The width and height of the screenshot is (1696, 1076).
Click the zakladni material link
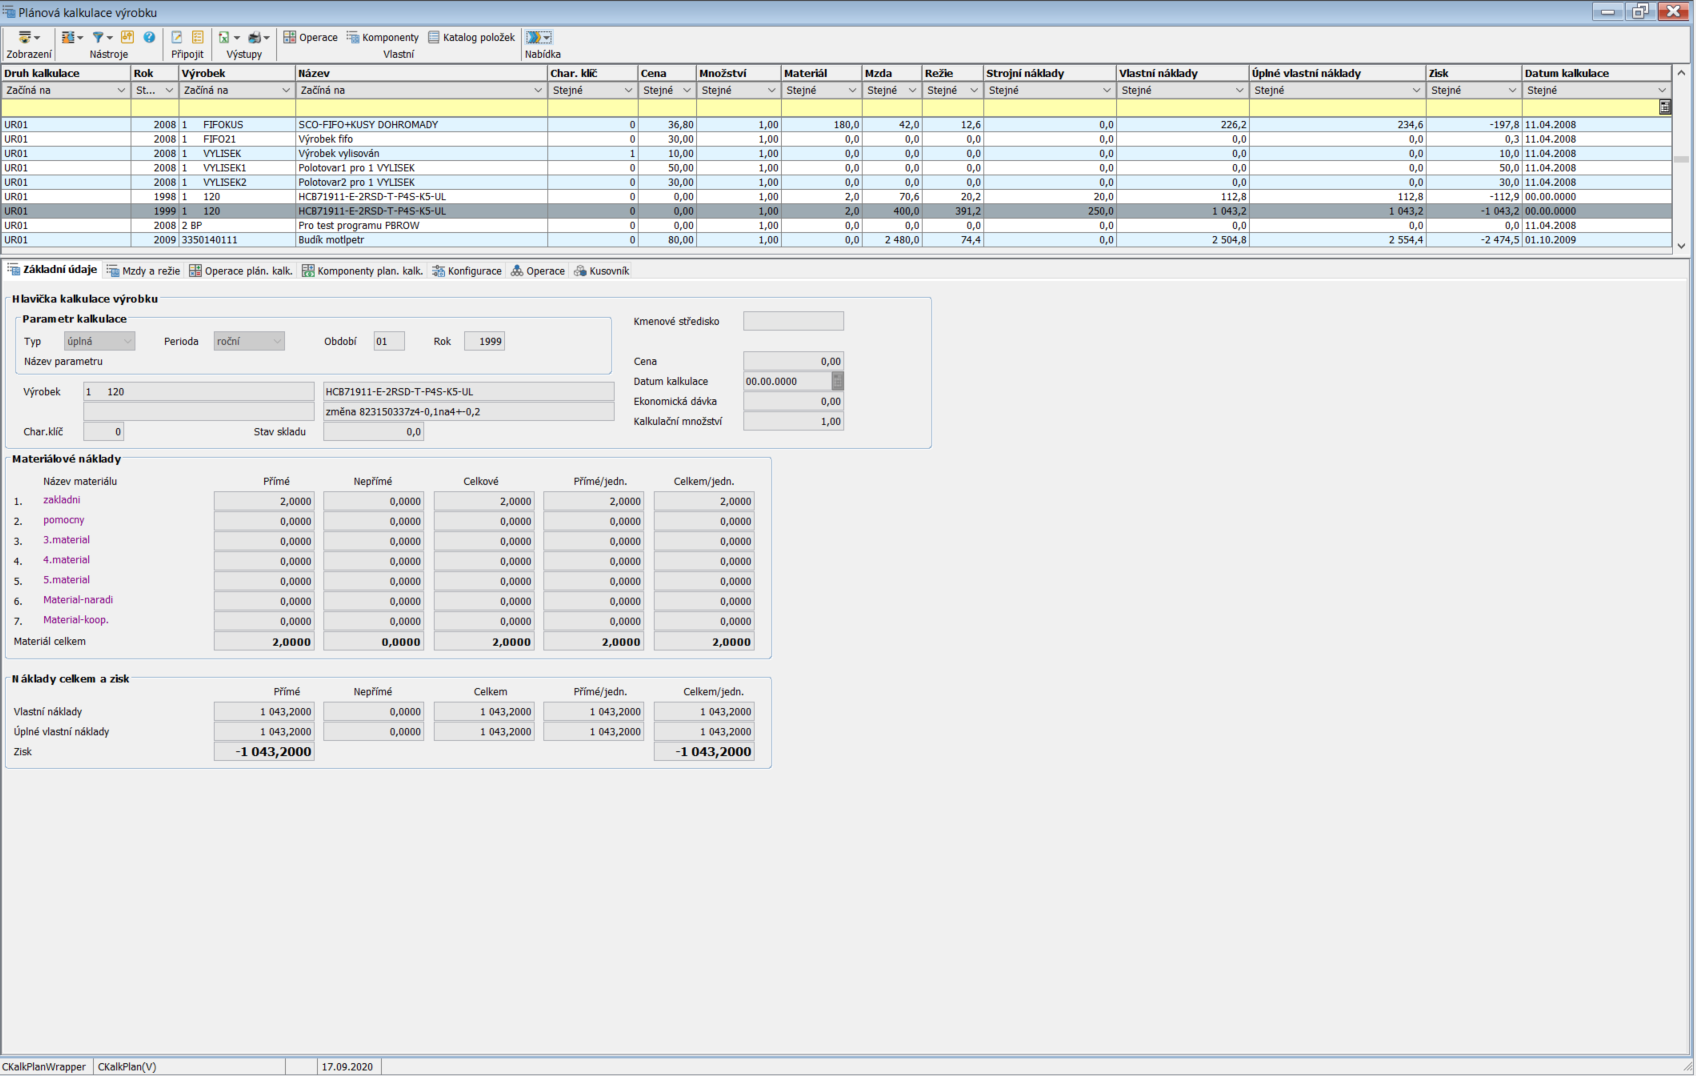pyautogui.click(x=61, y=500)
